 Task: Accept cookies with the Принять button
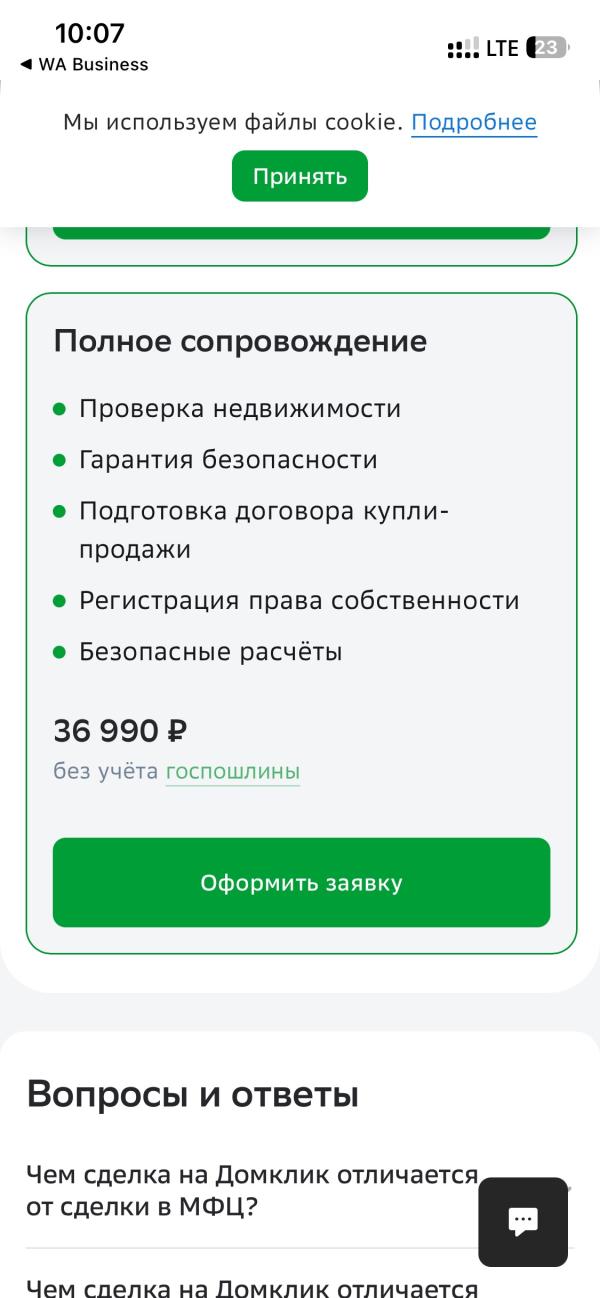tap(299, 176)
